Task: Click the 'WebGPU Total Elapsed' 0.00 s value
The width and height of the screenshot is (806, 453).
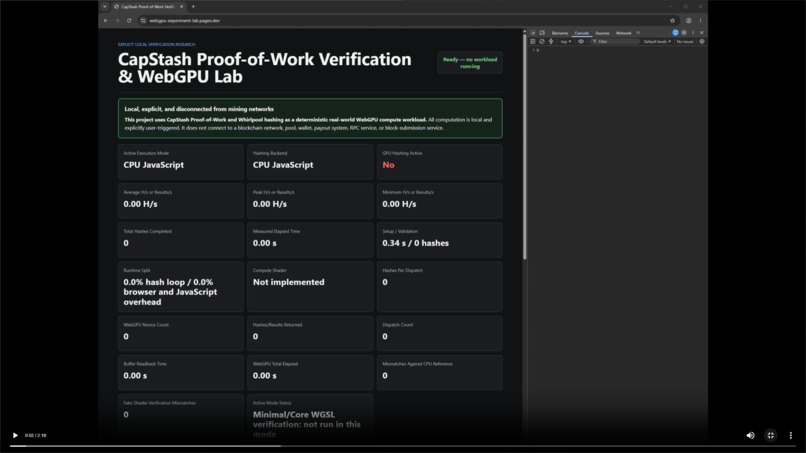Action: point(265,376)
